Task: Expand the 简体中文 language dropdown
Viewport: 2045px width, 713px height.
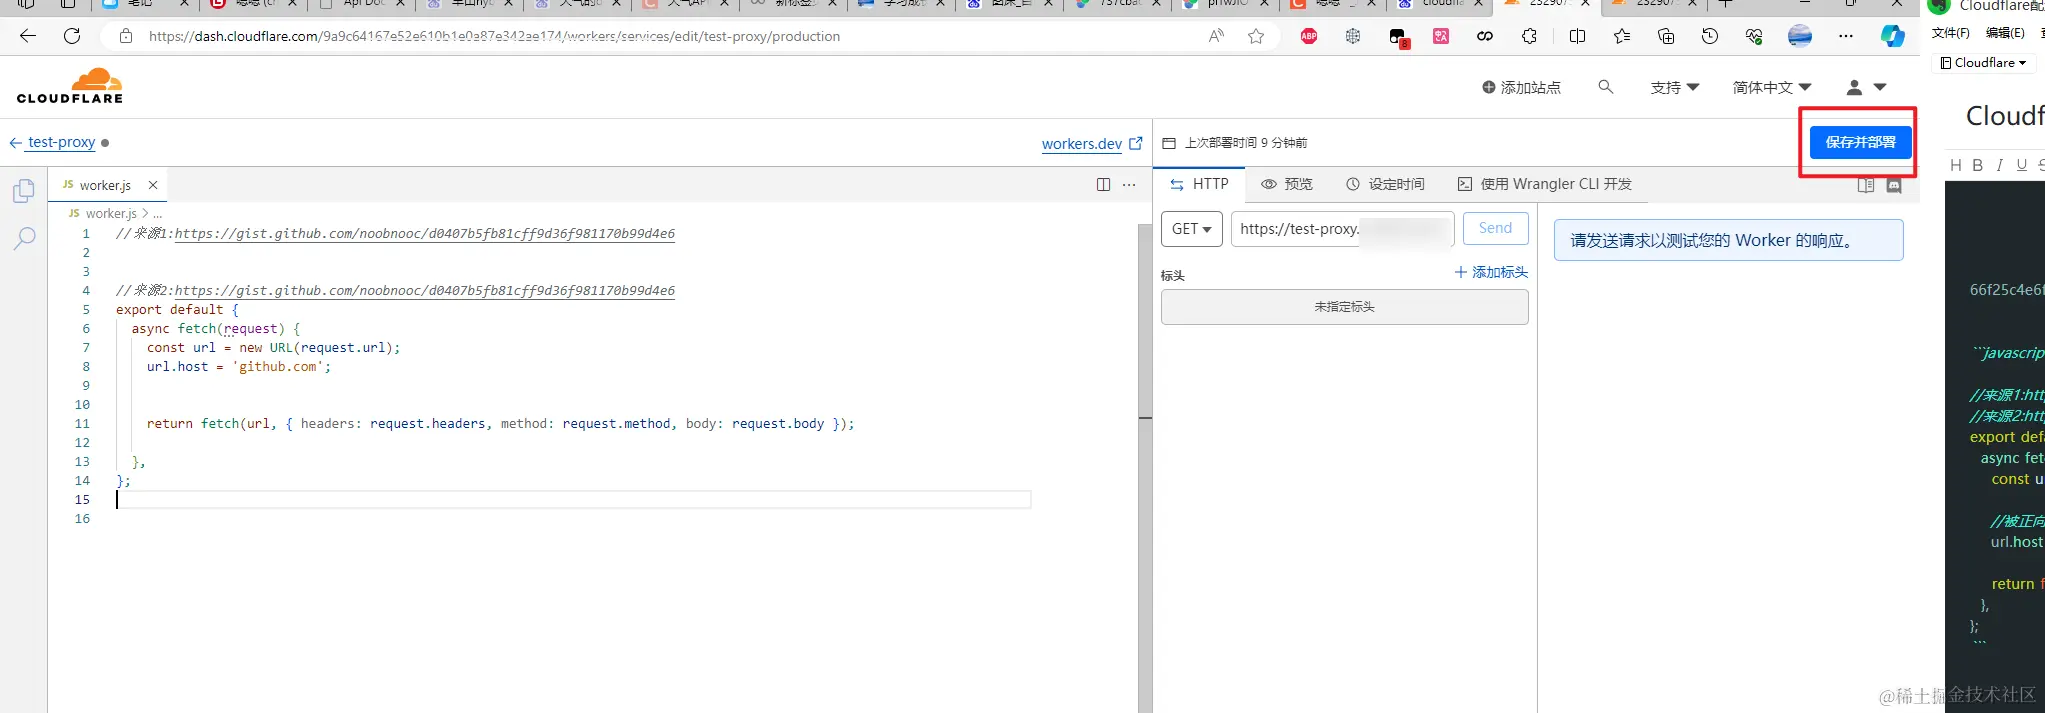Action: coord(1771,88)
